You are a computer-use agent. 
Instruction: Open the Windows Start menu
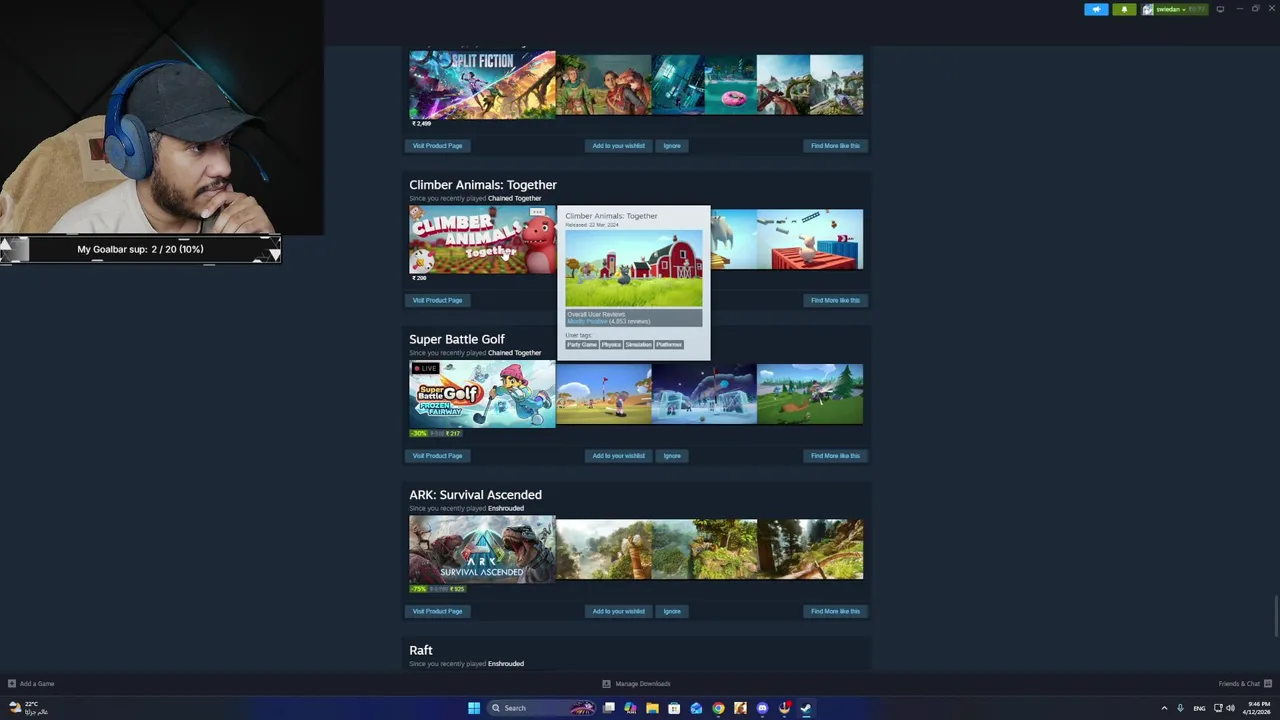point(474,708)
